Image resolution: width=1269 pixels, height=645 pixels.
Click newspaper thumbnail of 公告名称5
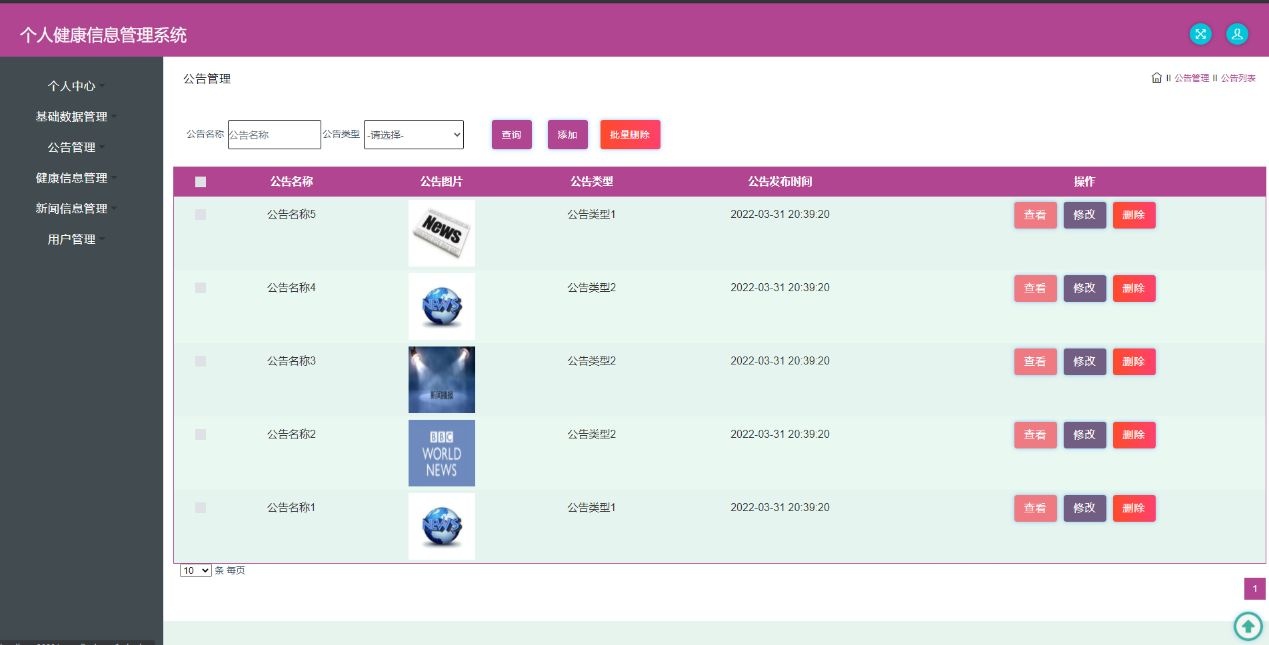tap(442, 233)
